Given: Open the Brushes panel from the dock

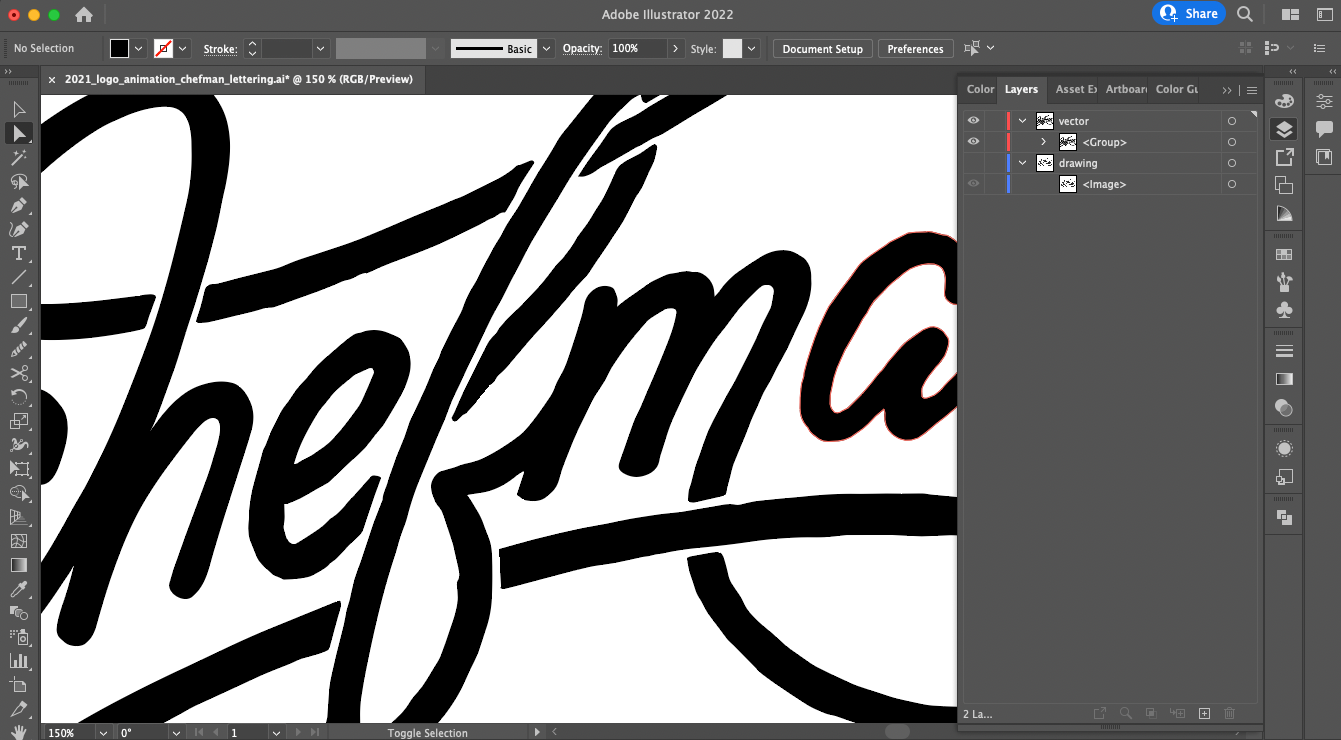Looking at the screenshot, I should coord(1285,282).
